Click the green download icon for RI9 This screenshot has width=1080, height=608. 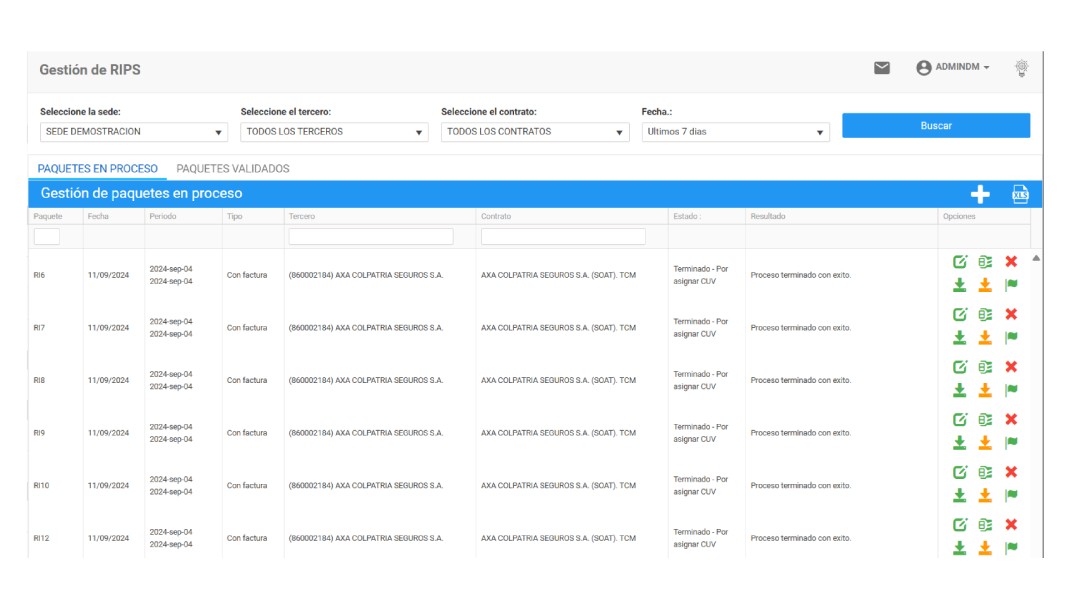(959, 442)
